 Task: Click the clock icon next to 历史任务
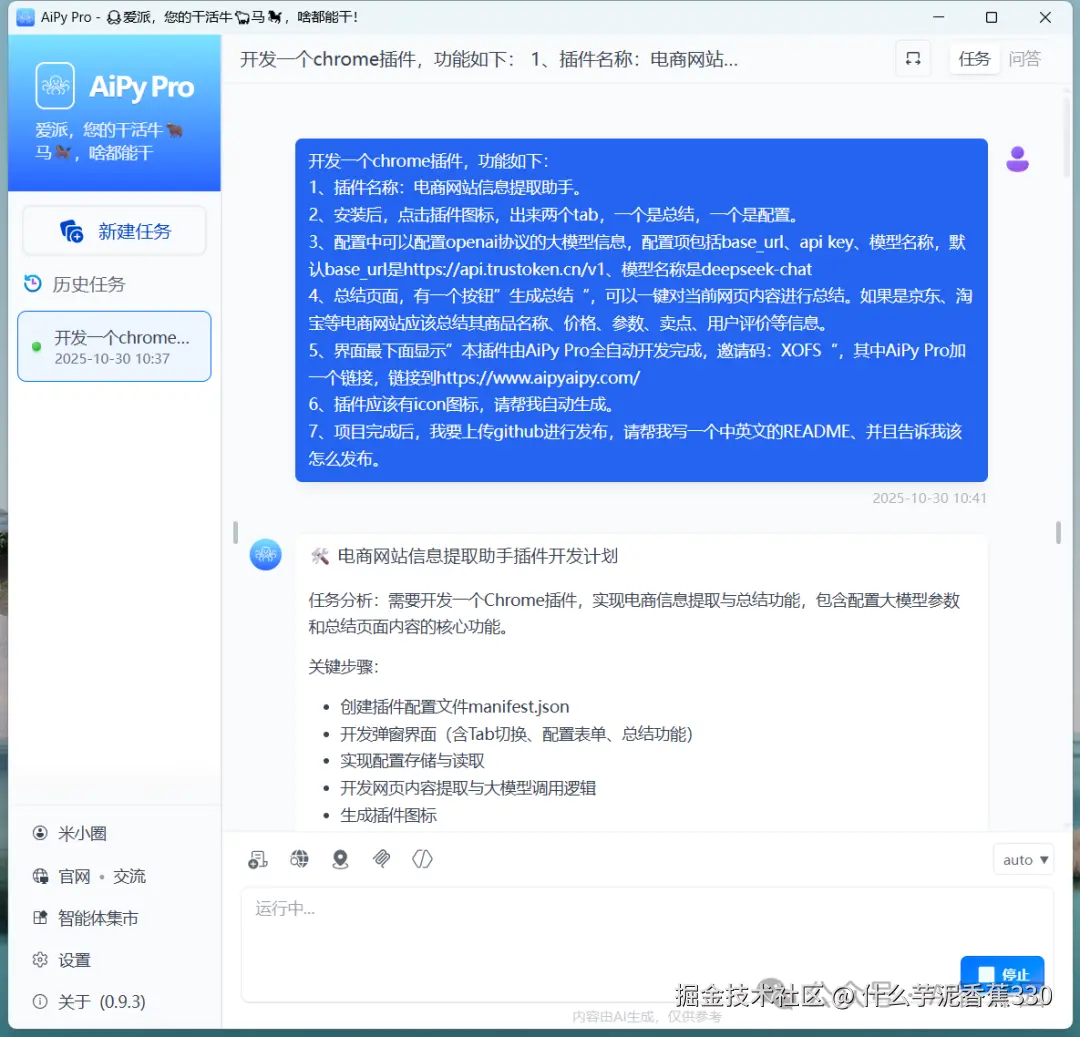tap(31, 284)
